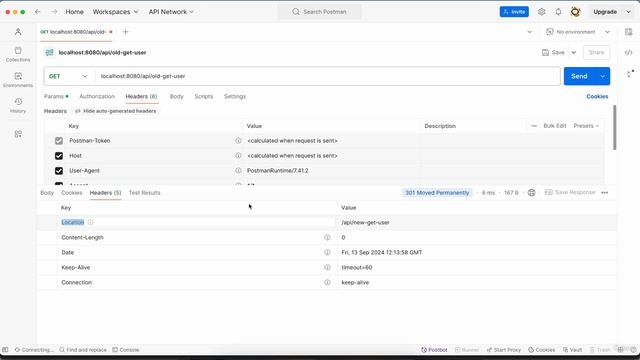Viewport: 640px width, 360px height.
Task: Click the 301 Moved Permanently status
Action: [437, 193]
